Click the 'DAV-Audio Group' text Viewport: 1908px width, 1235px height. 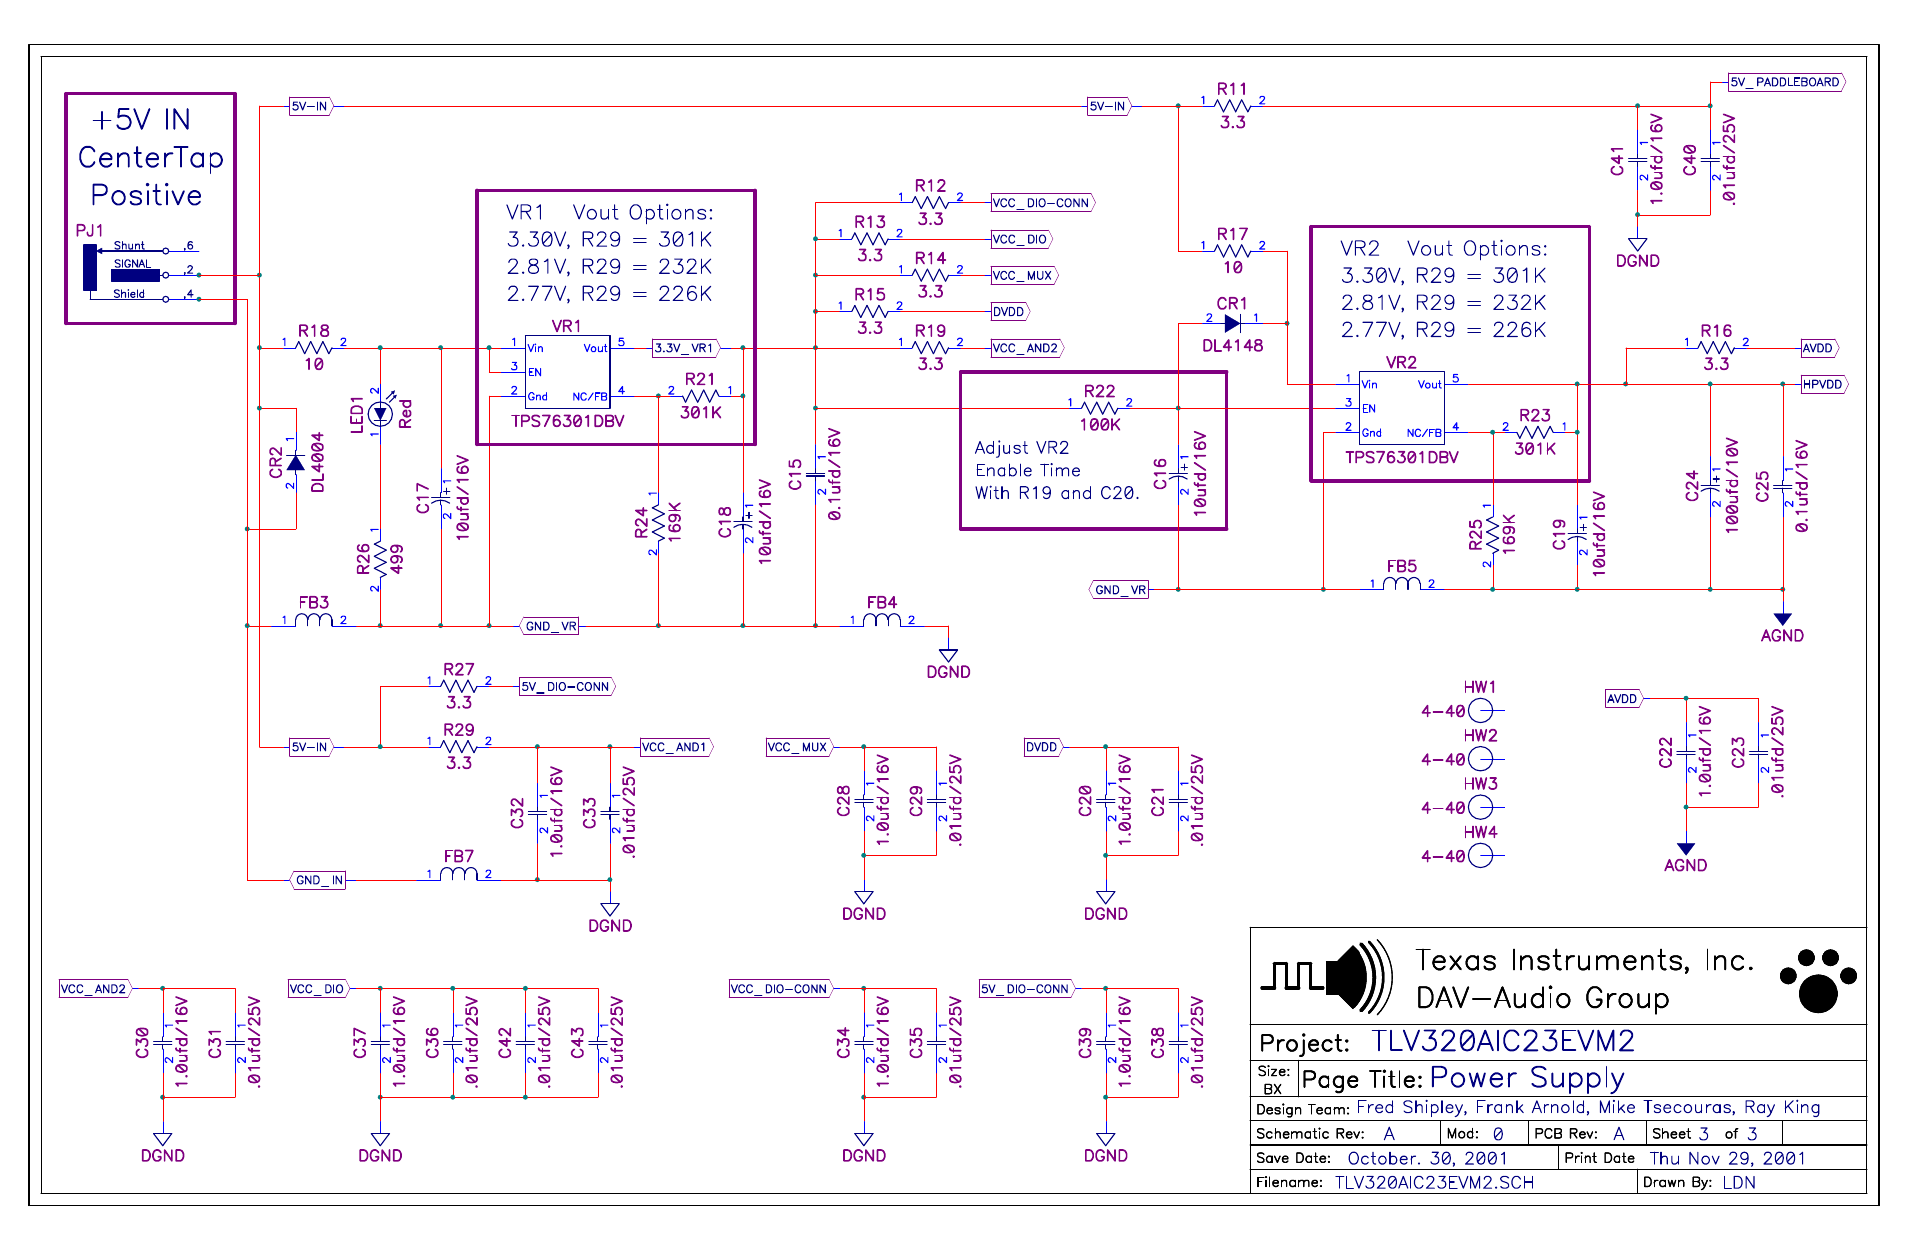pos(1542,998)
